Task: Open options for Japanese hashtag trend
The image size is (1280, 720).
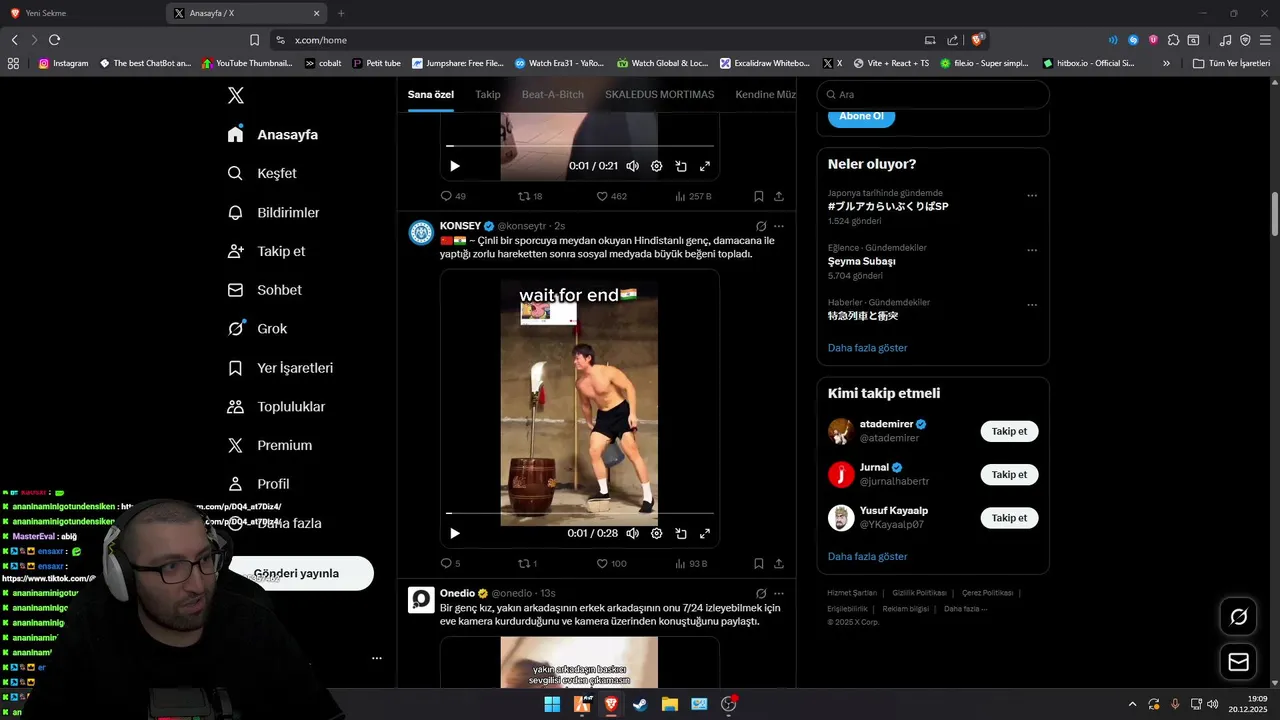Action: pyautogui.click(x=1032, y=195)
